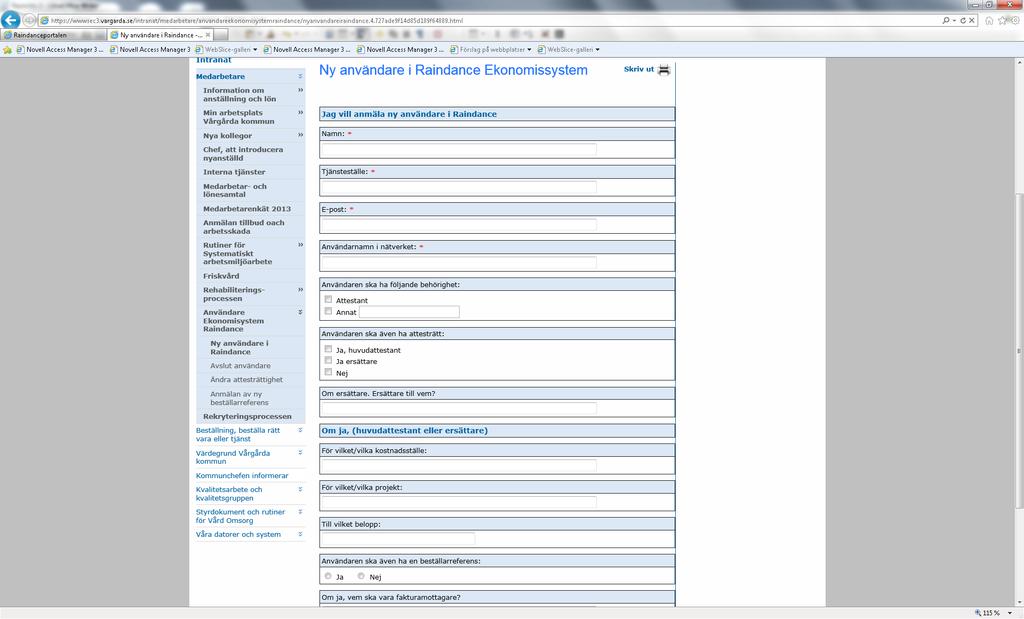Open the Rekryteringsprocessen link
Viewport: 1024px width, 619px height.
point(248,417)
